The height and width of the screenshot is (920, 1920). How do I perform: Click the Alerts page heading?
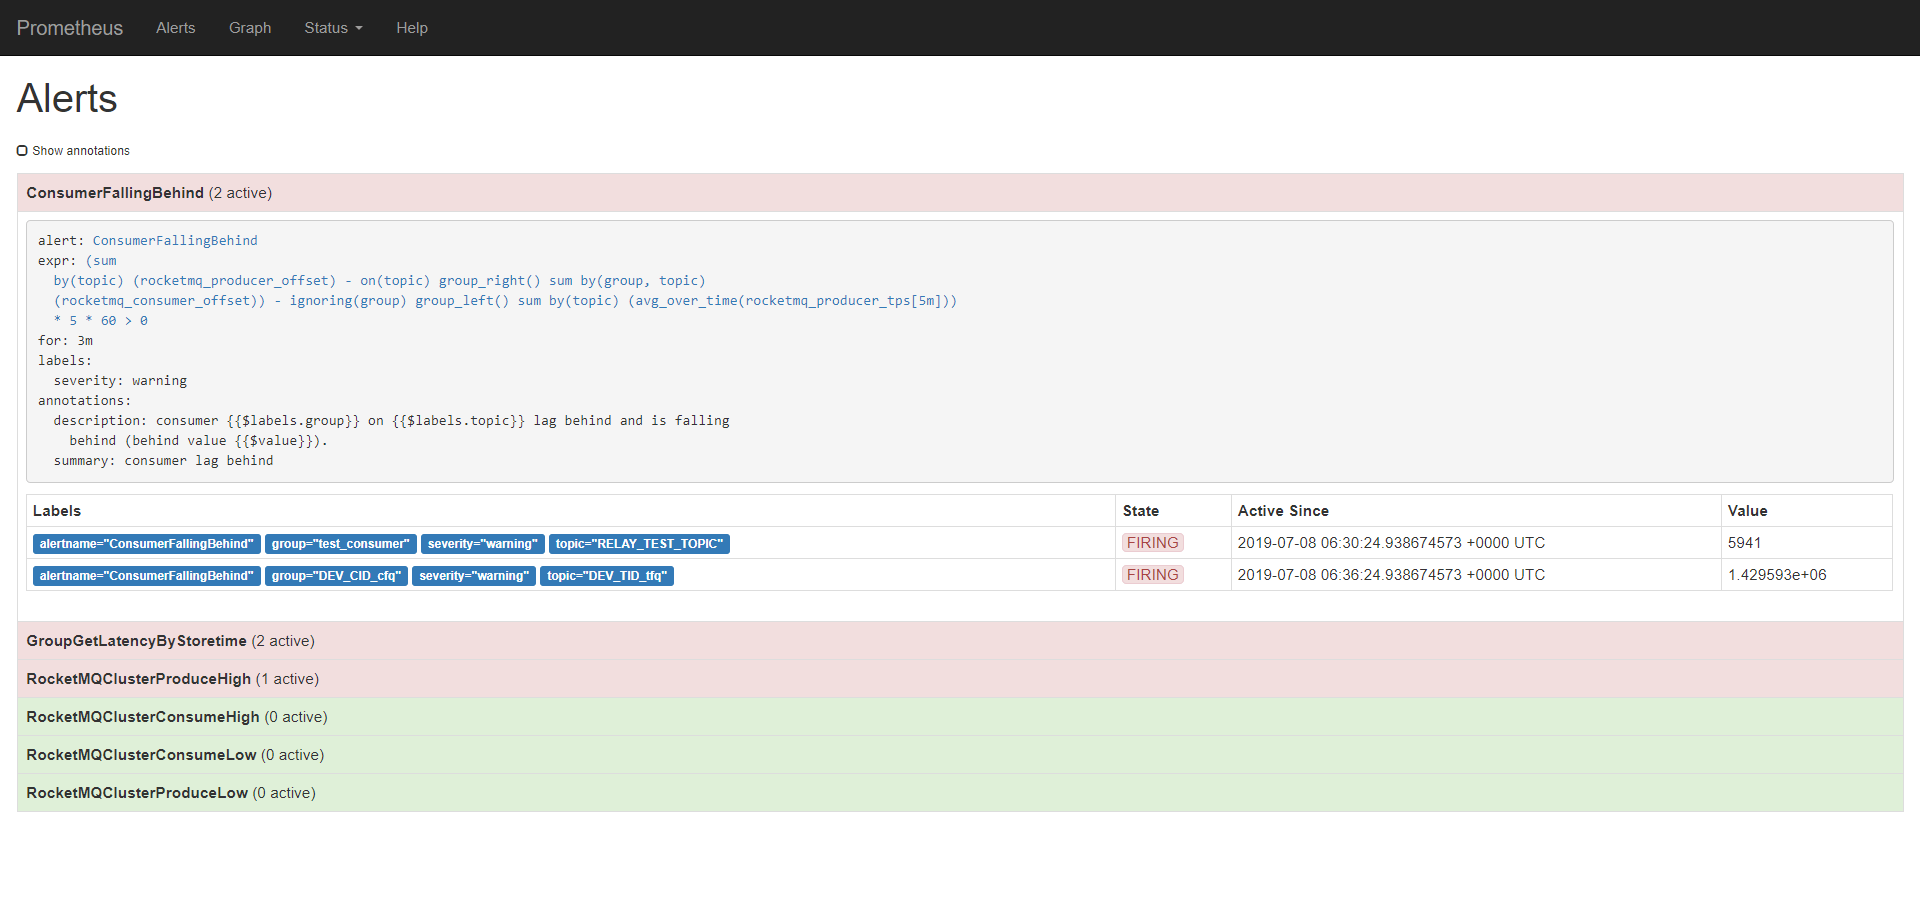[x=67, y=99]
